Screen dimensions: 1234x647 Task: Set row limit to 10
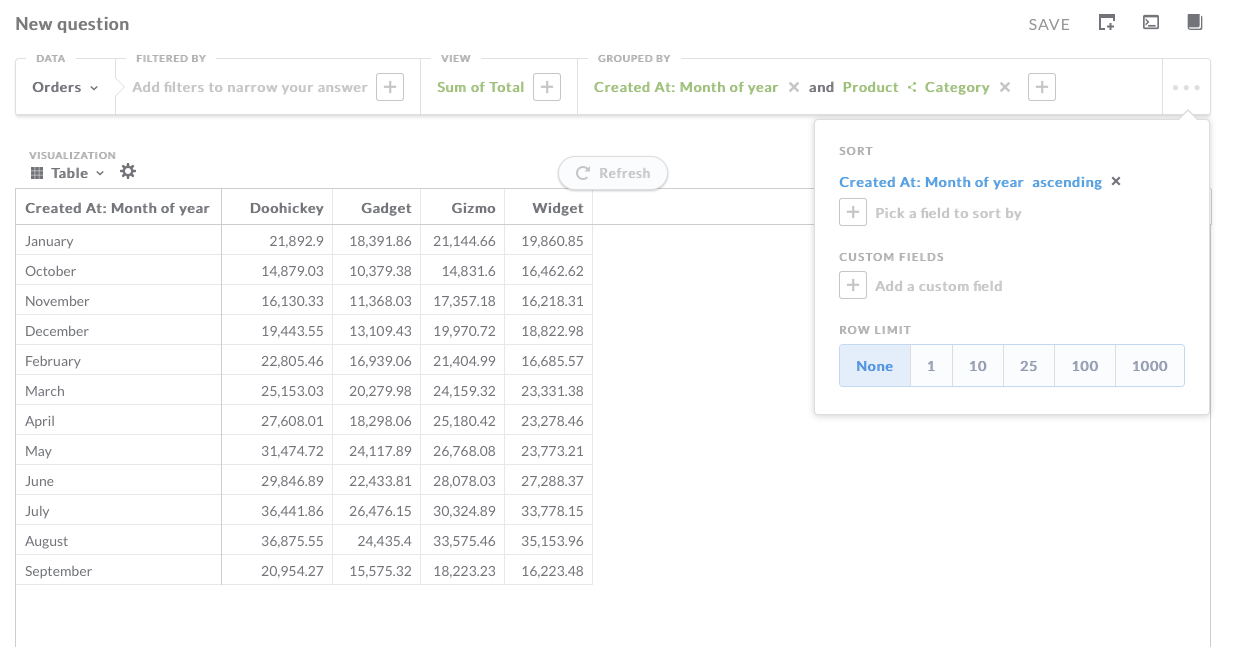[977, 366]
